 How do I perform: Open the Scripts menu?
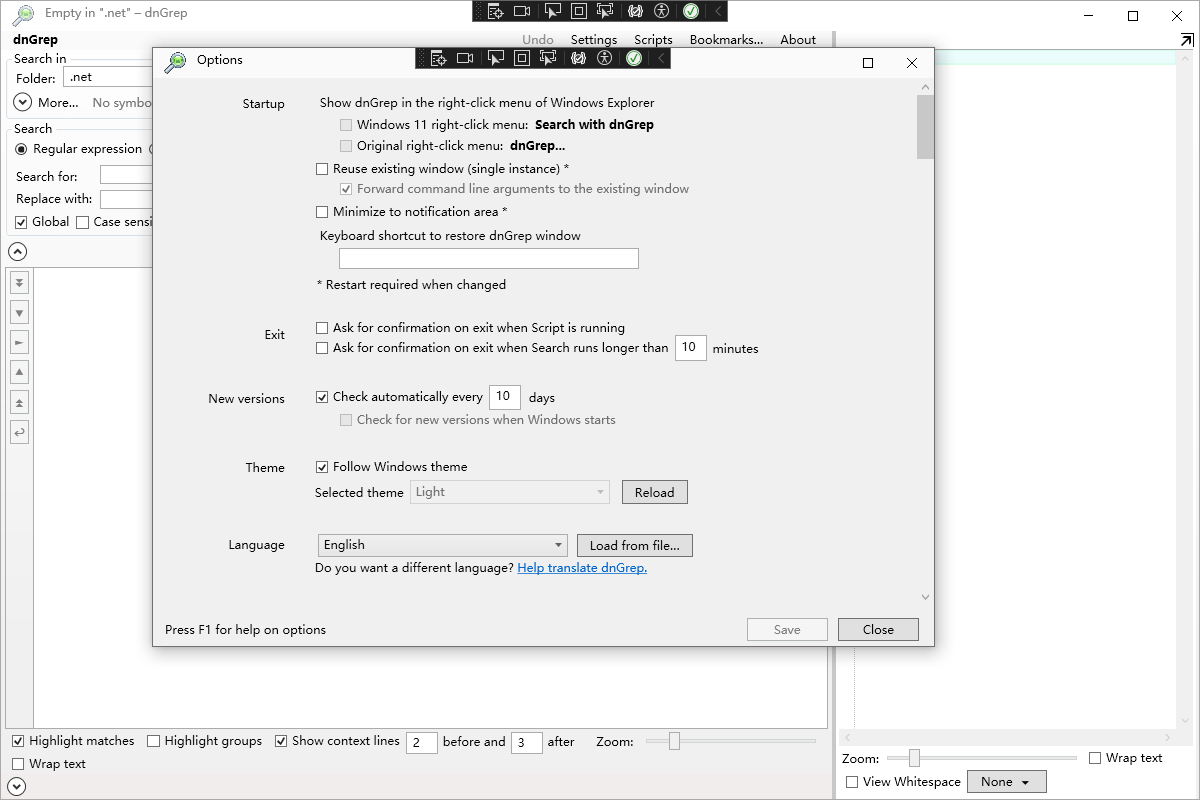[x=653, y=40]
